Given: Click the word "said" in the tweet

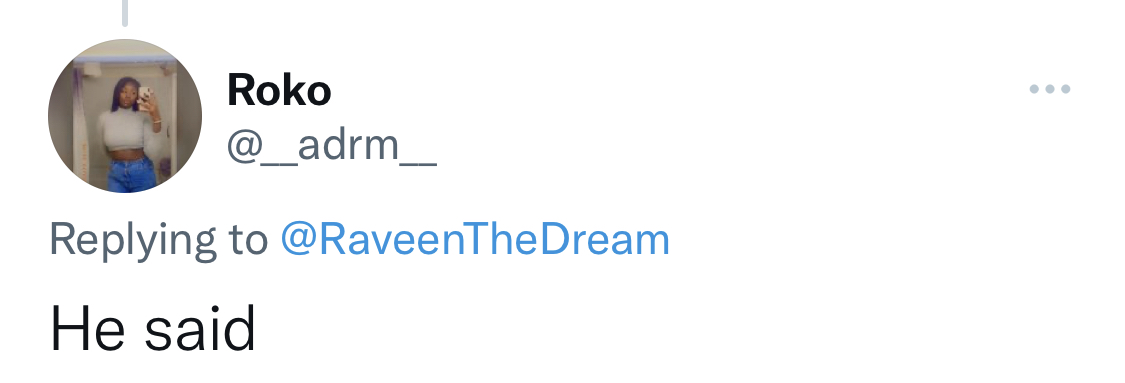Looking at the screenshot, I should (x=200, y=328).
